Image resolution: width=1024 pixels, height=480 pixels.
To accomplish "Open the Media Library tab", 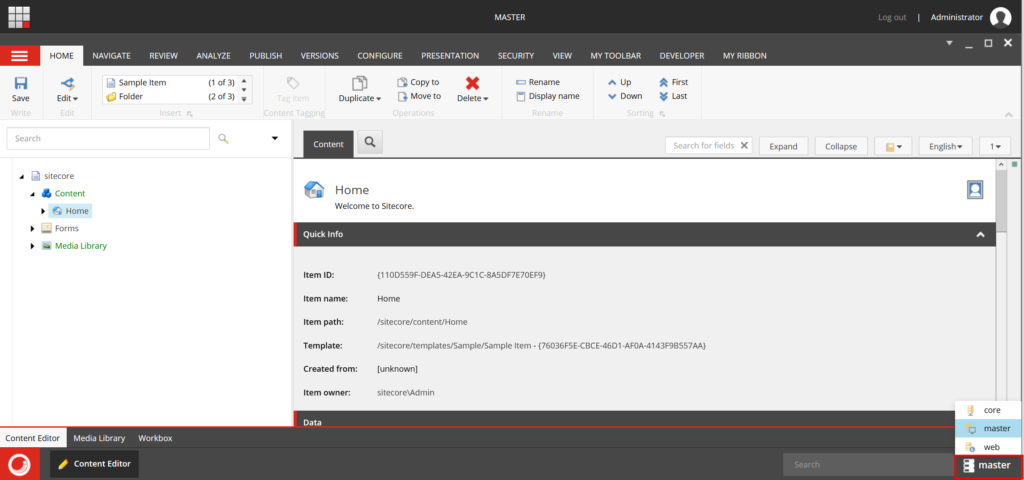I will (99, 438).
